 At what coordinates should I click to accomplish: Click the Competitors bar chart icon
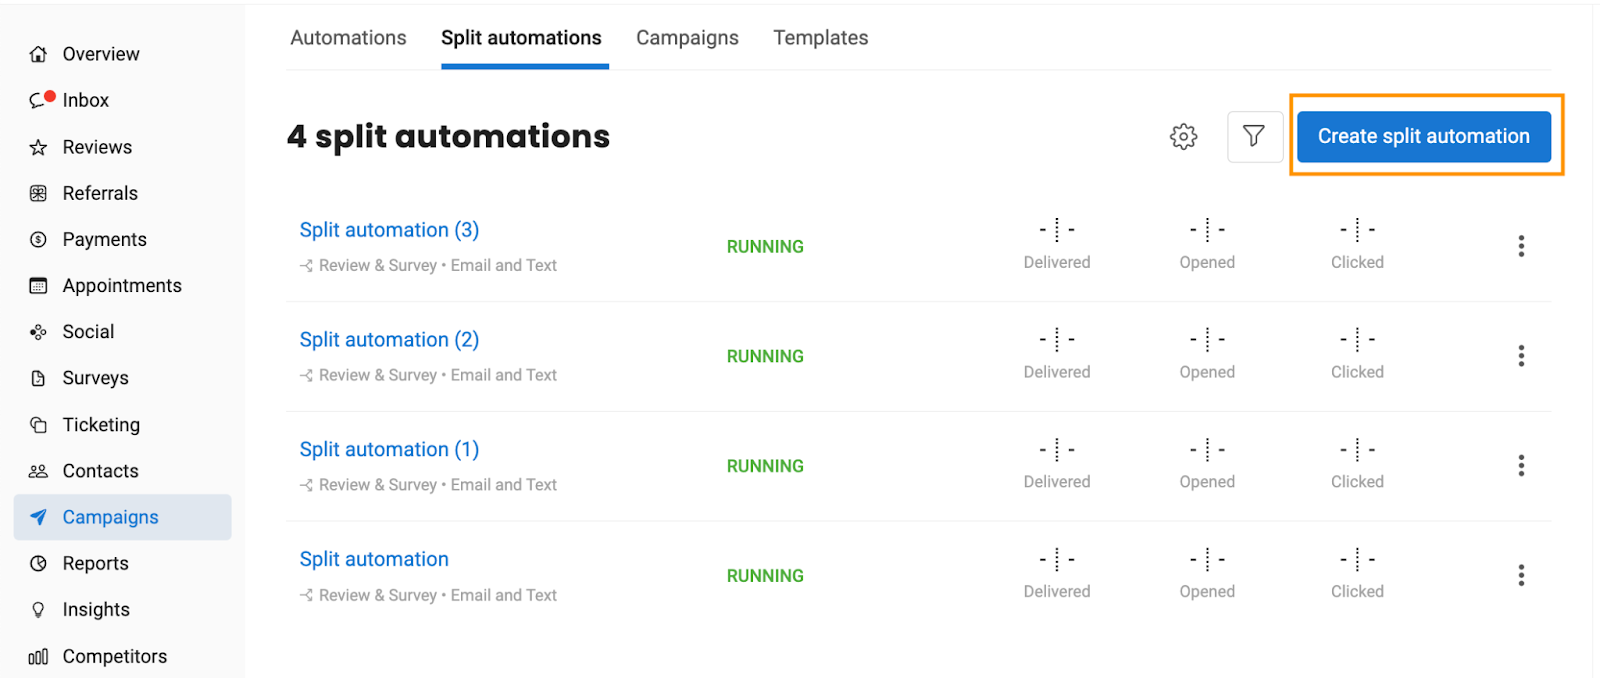pos(38,656)
